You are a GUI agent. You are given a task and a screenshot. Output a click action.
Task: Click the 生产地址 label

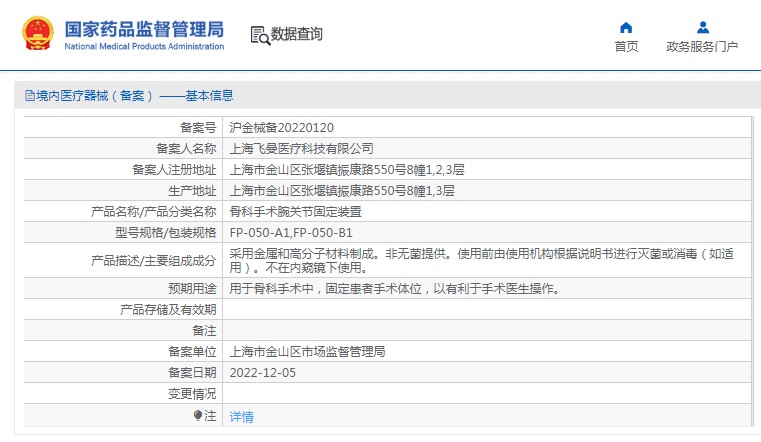192,191
